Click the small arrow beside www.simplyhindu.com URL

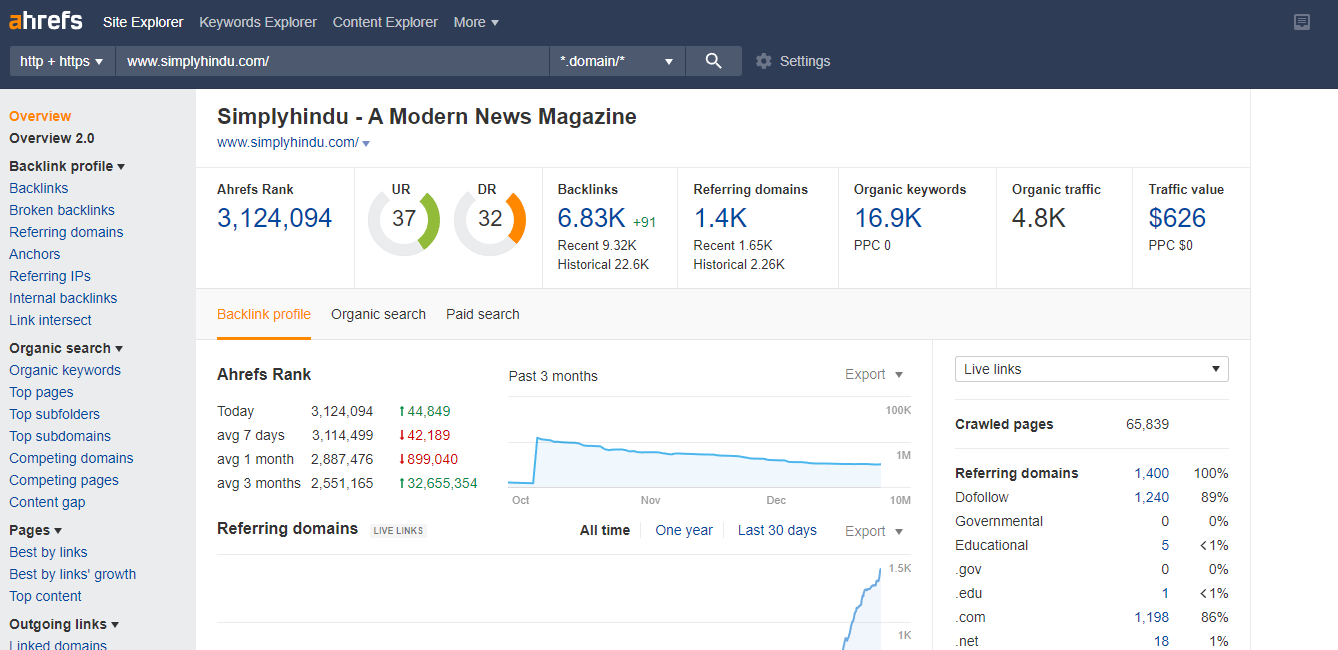pos(366,144)
